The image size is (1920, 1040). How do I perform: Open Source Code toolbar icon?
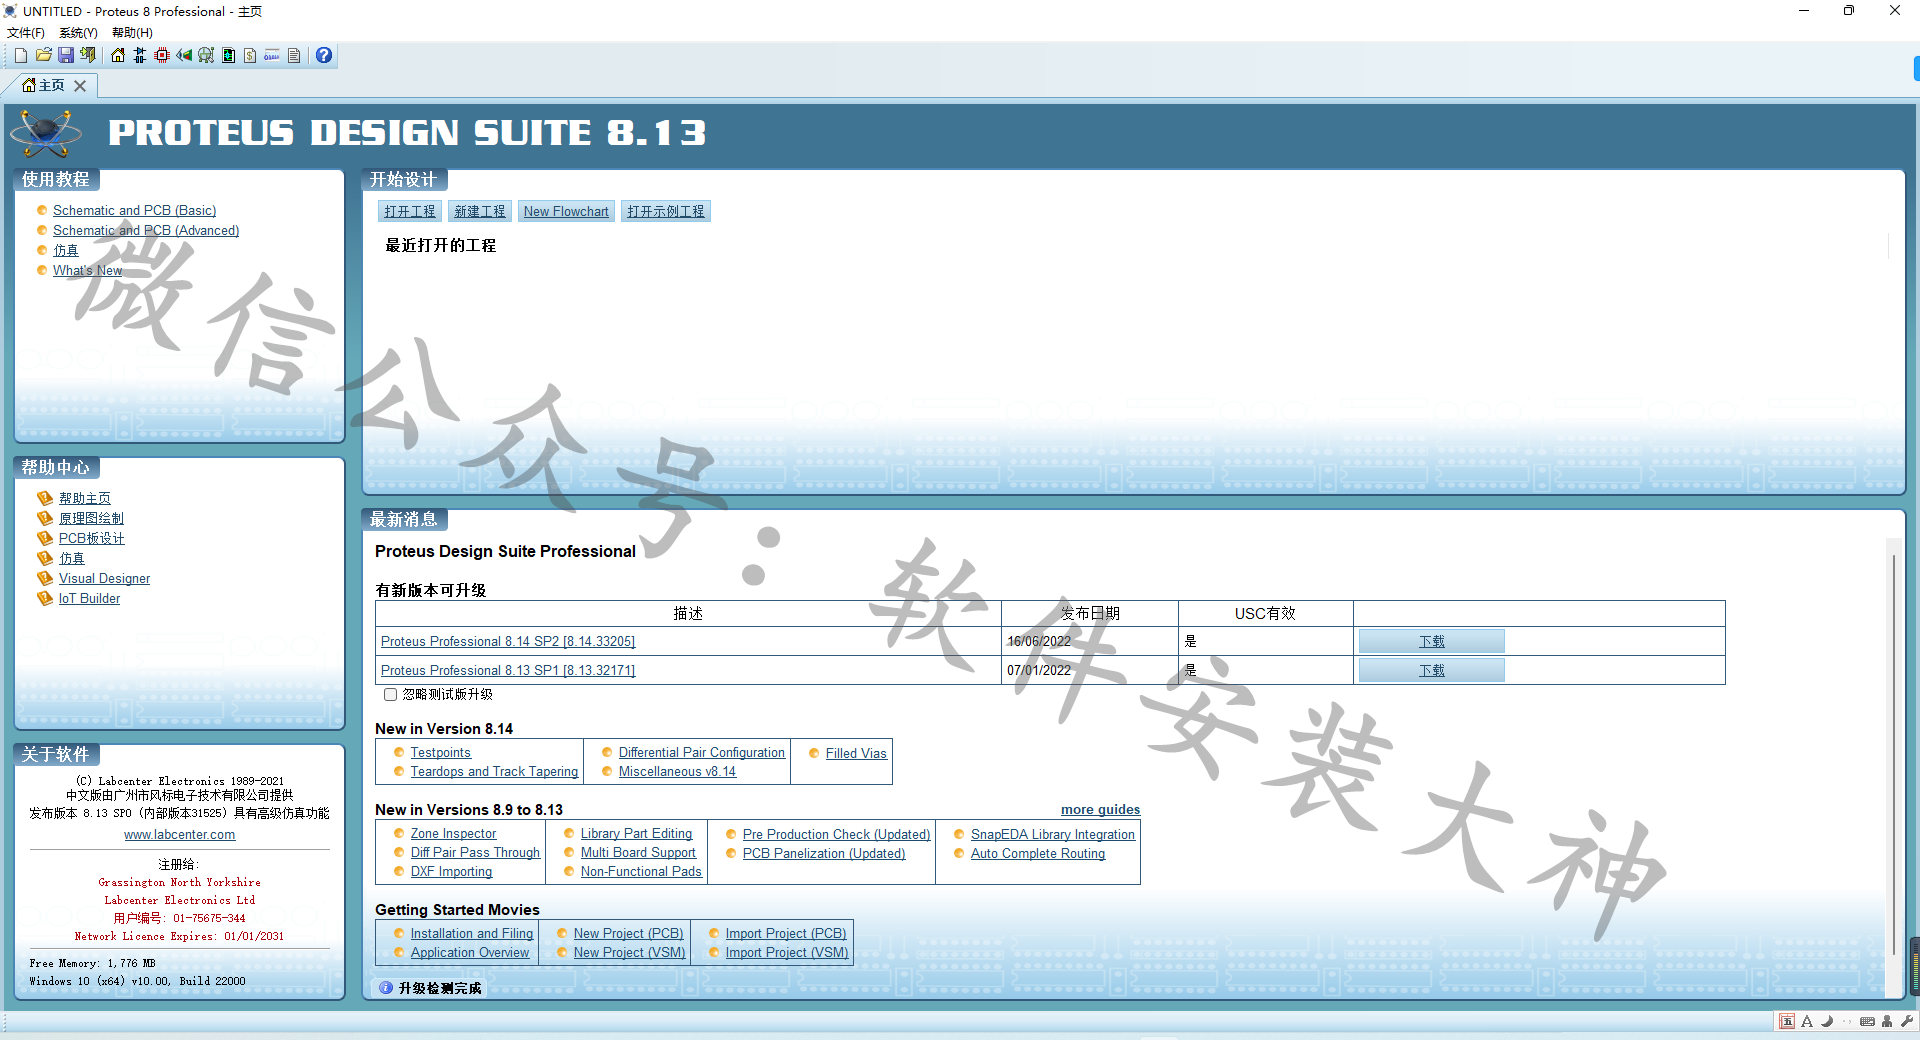(x=272, y=56)
